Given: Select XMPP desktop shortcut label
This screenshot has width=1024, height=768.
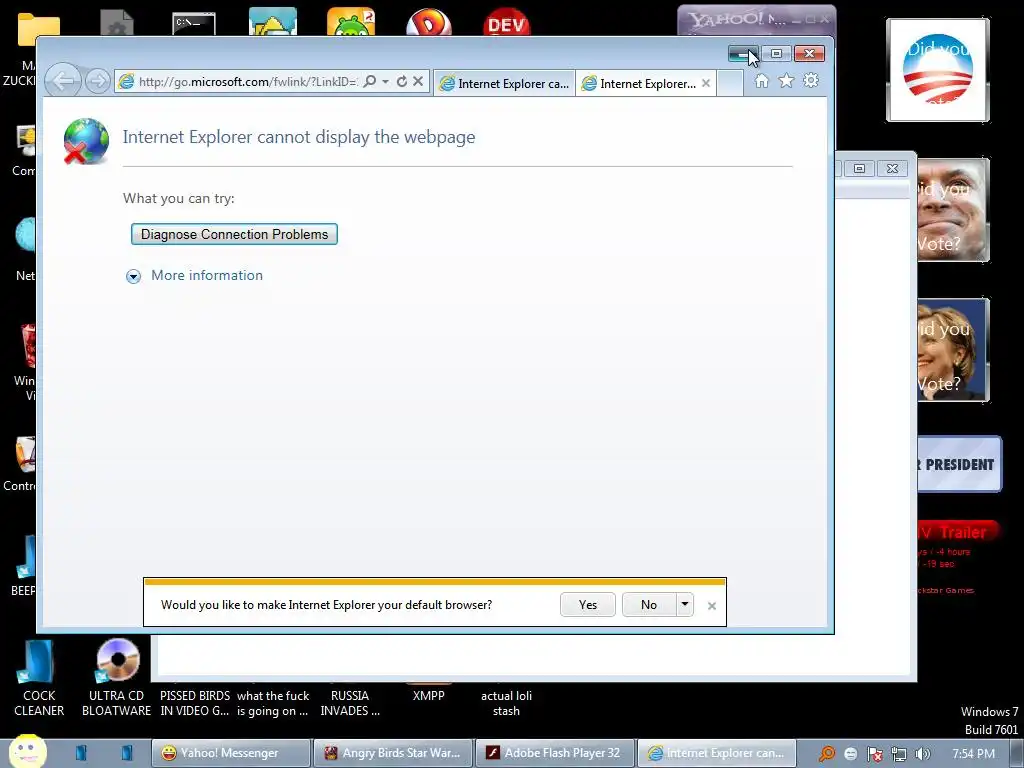Looking at the screenshot, I should click(x=428, y=696).
